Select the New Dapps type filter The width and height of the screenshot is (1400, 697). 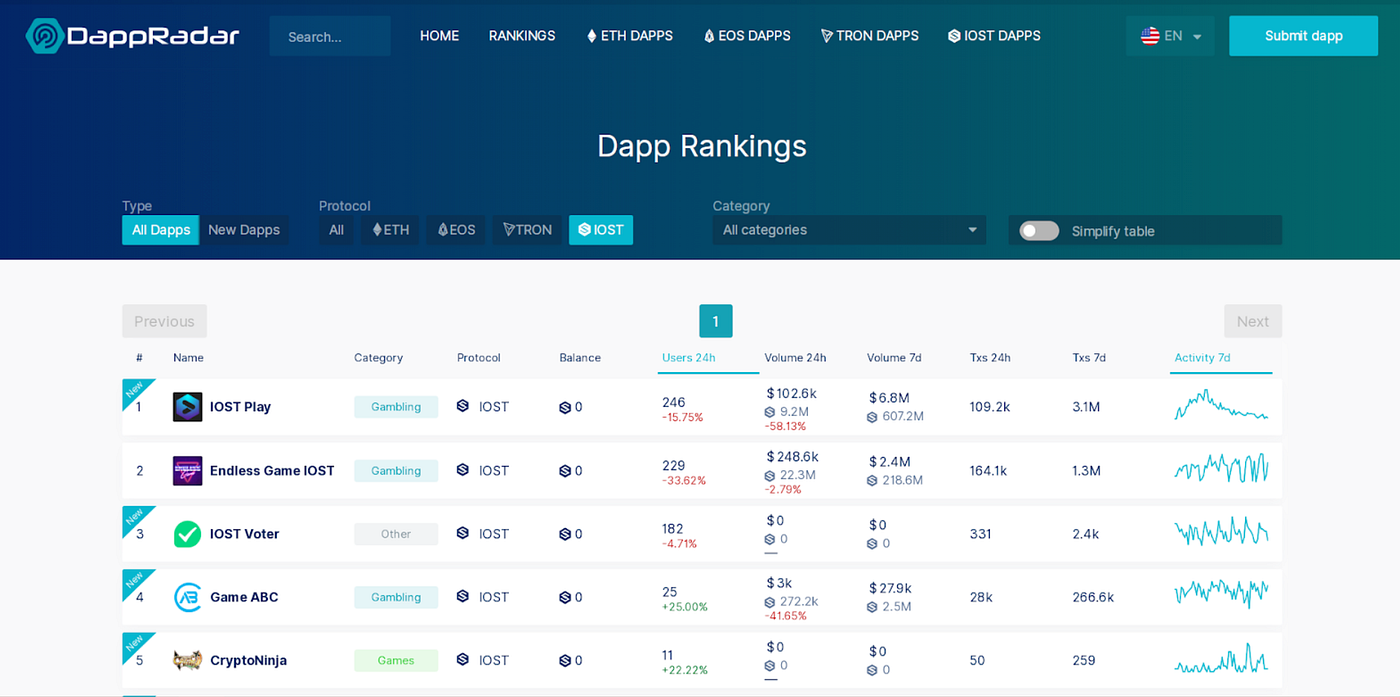point(244,230)
